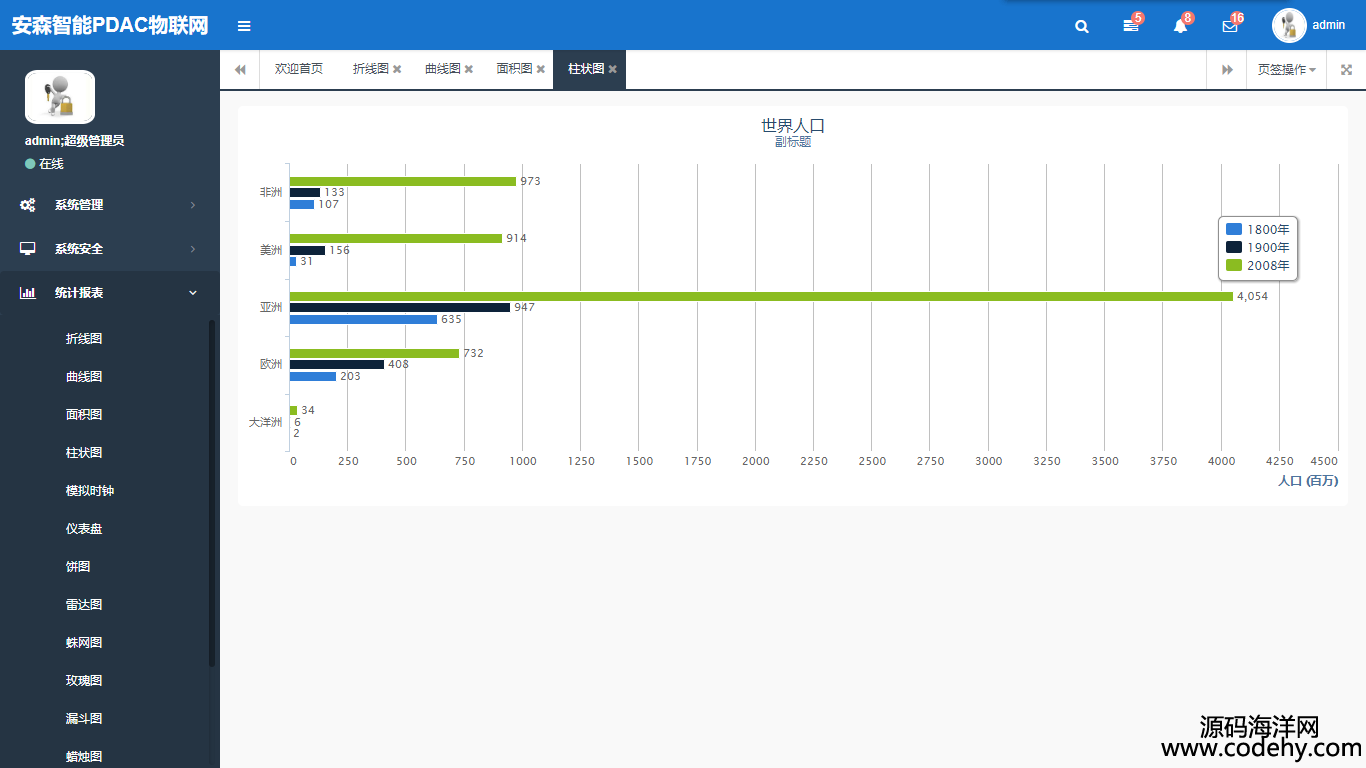
Task: Toggle fullscreen with the expand icon
Action: pos(1346,70)
